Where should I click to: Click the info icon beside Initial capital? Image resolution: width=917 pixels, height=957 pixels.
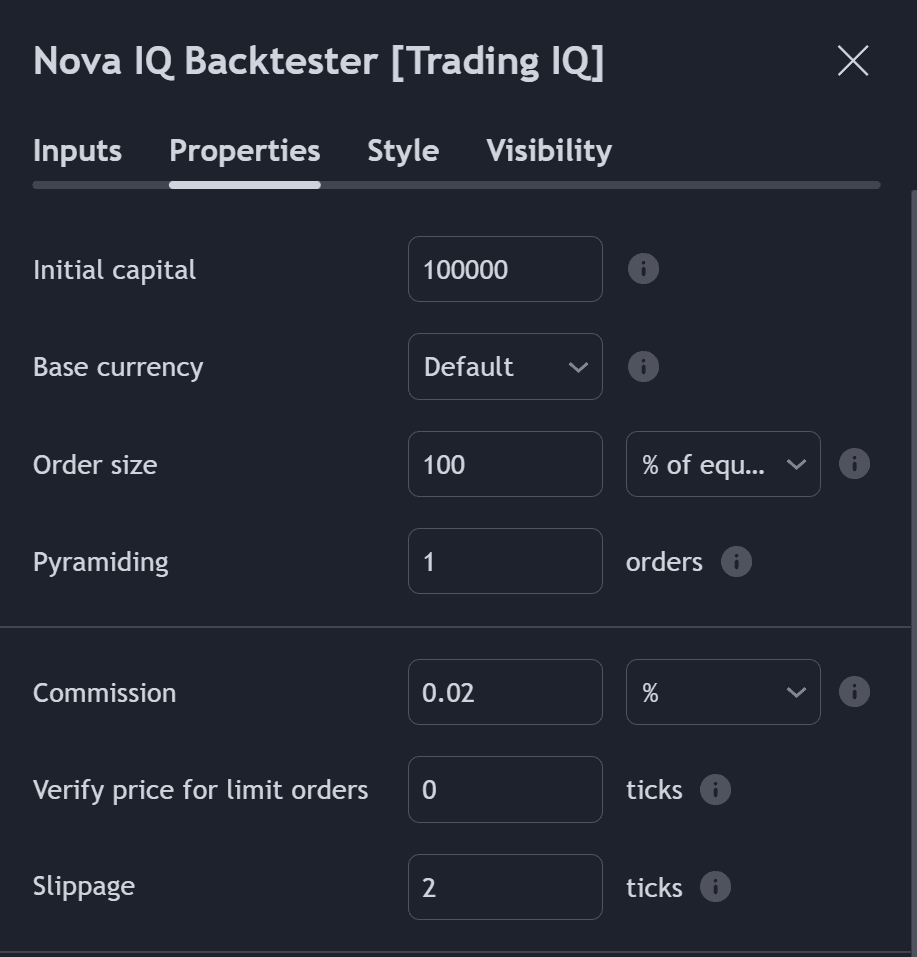pos(643,268)
